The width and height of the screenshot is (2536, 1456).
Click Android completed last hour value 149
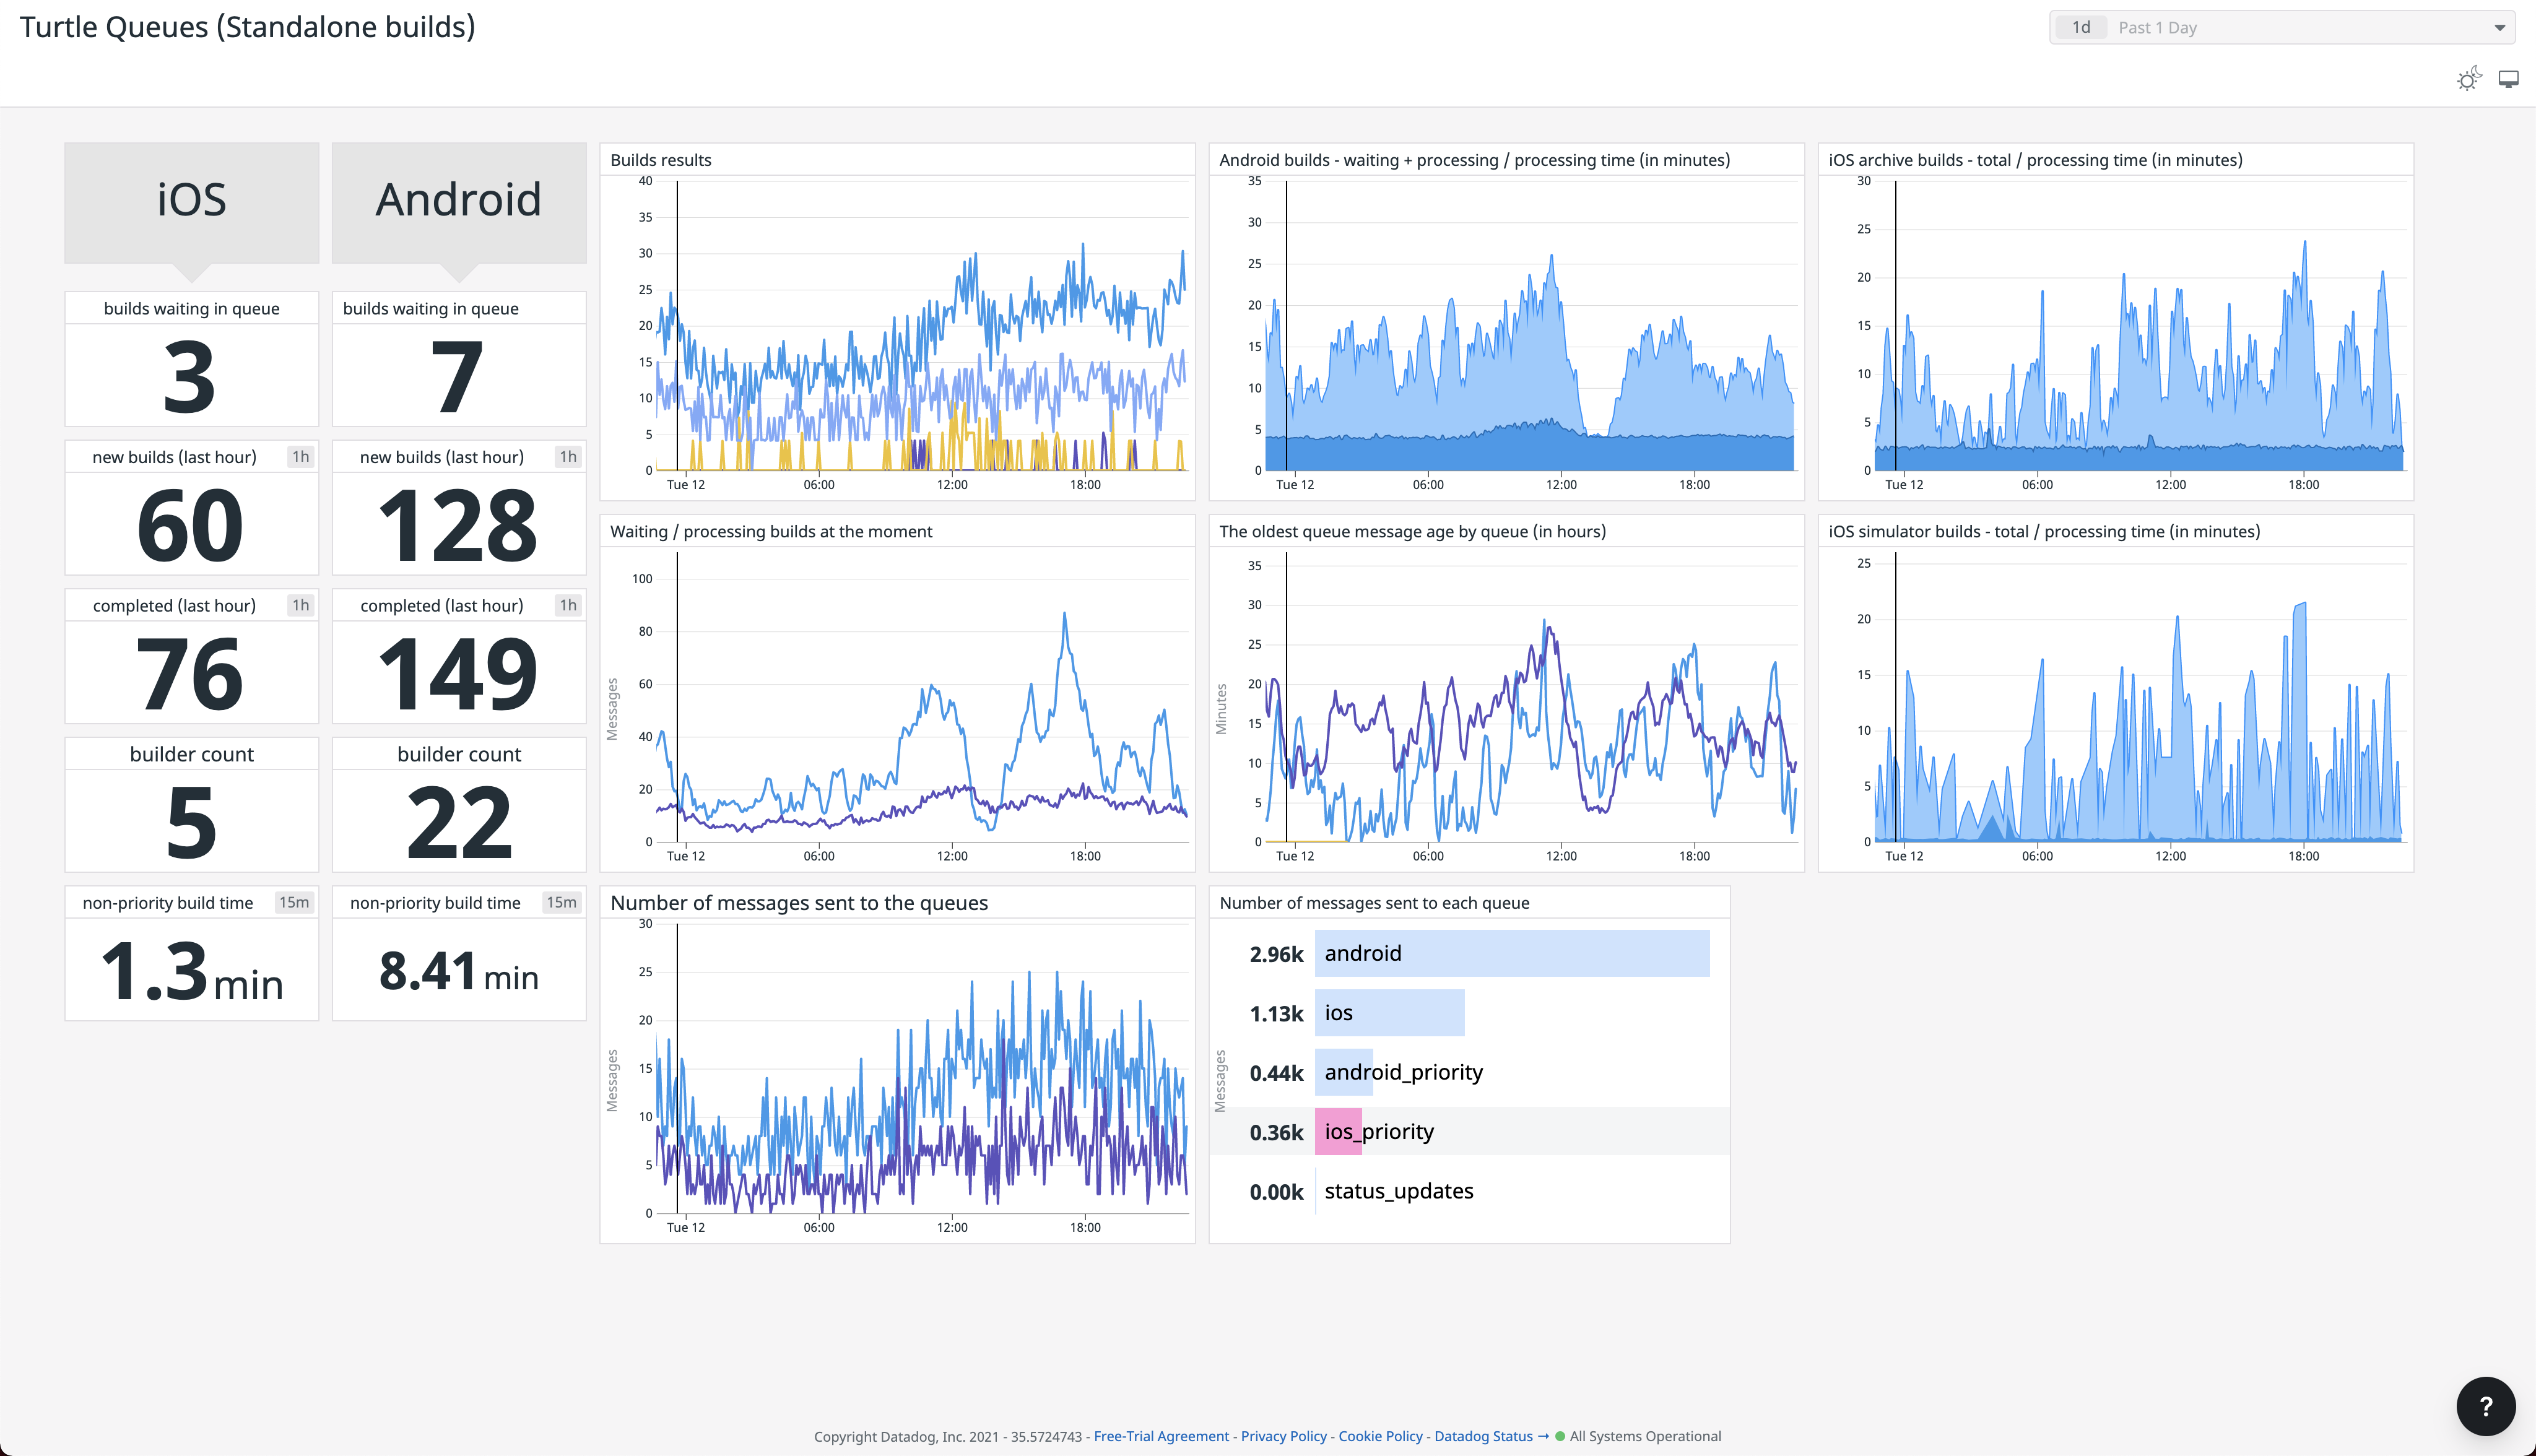tap(458, 675)
